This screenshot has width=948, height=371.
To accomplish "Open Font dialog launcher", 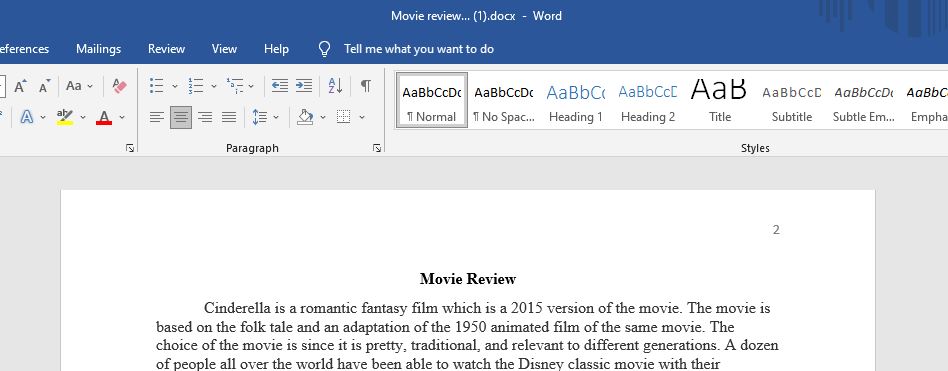I will (x=130, y=148).
